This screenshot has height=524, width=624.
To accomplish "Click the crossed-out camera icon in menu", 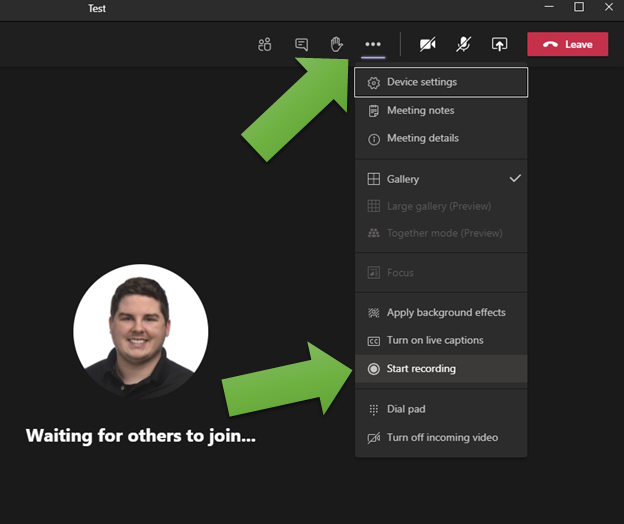I will click(374, 438).
